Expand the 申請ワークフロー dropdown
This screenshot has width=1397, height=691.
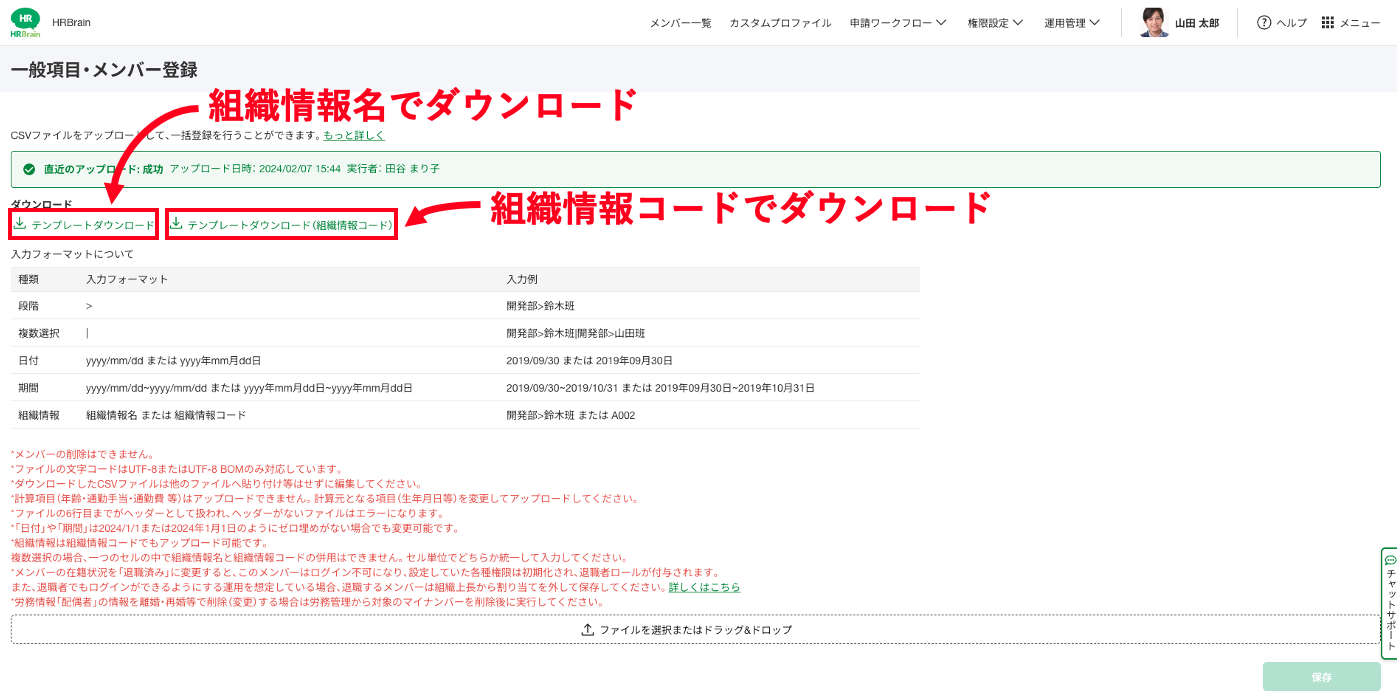click(x=897, y=23)
